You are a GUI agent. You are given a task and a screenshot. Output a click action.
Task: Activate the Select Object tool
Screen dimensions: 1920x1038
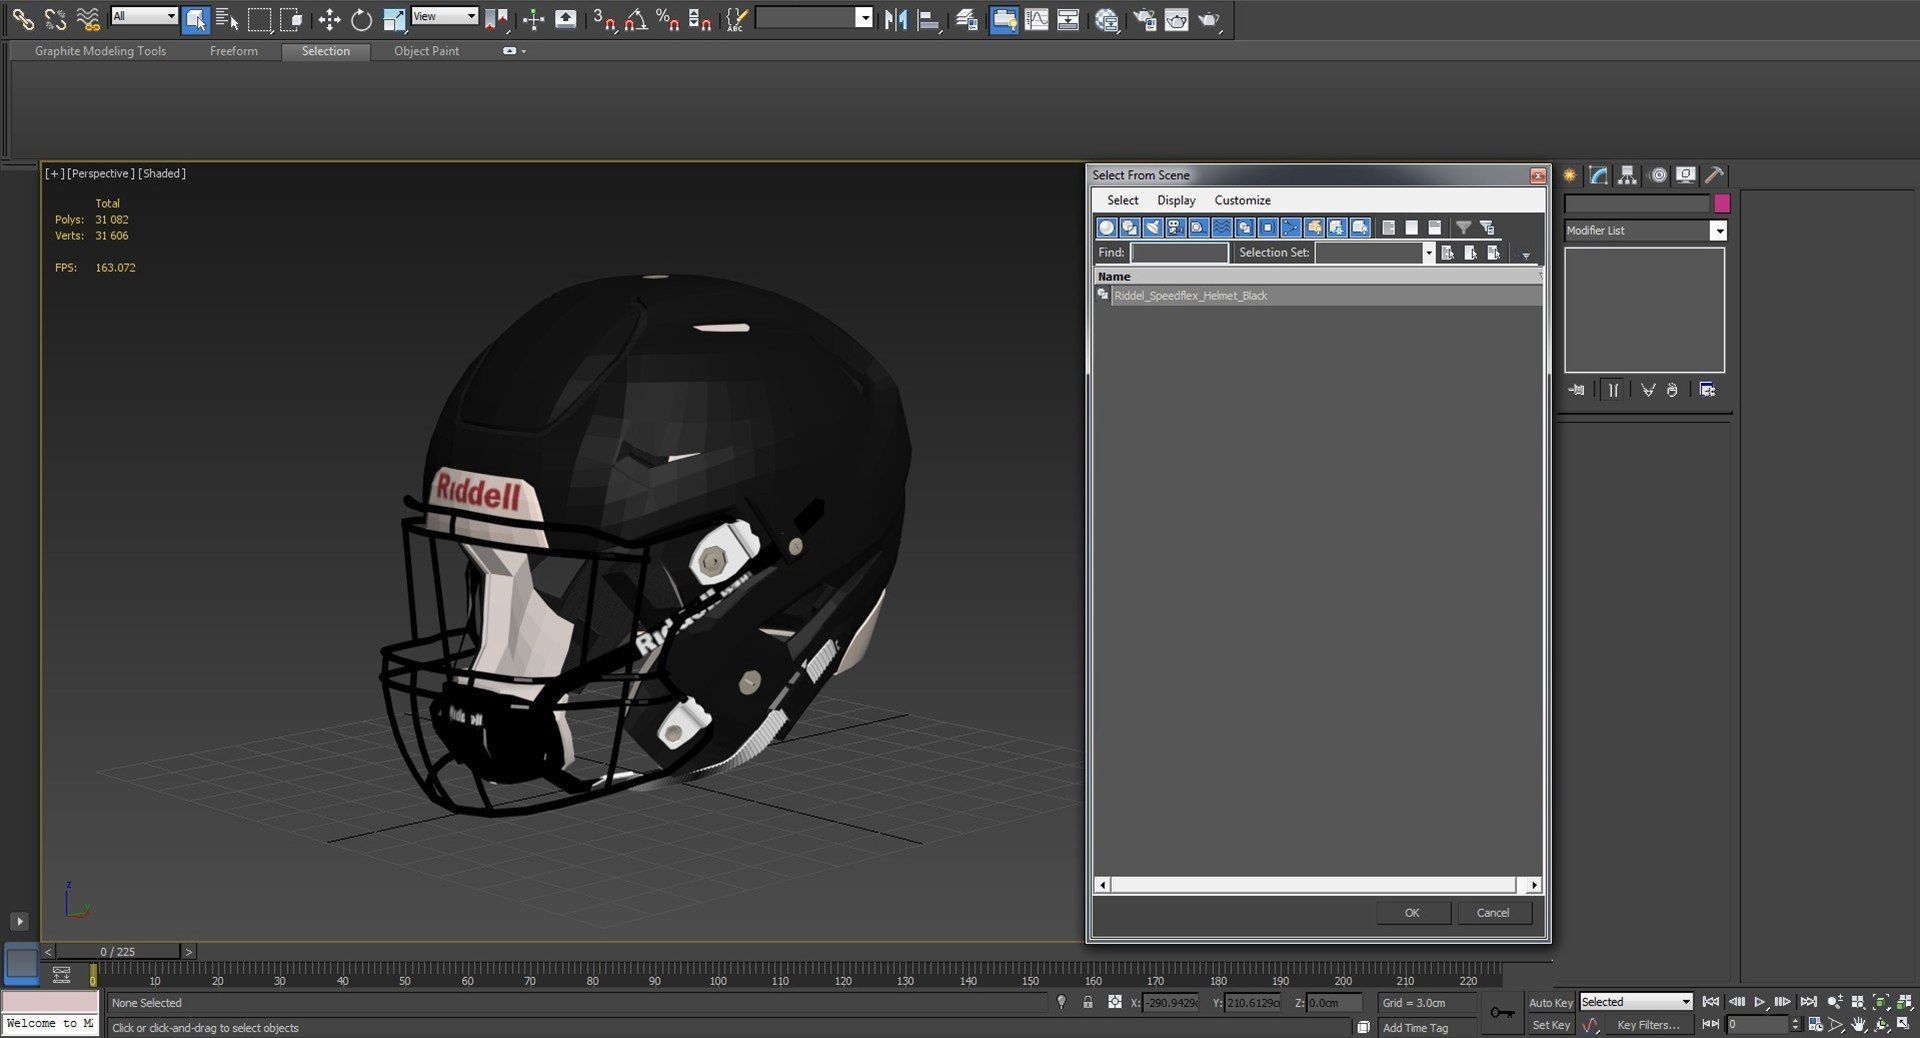[x=196, y=18]
